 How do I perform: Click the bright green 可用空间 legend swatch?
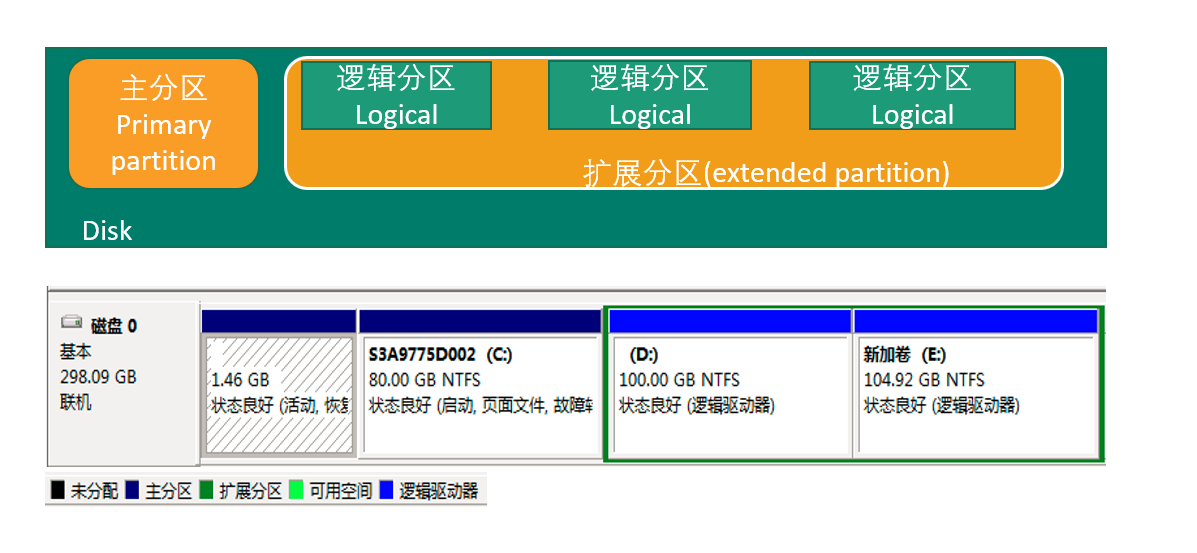point(296,490)
